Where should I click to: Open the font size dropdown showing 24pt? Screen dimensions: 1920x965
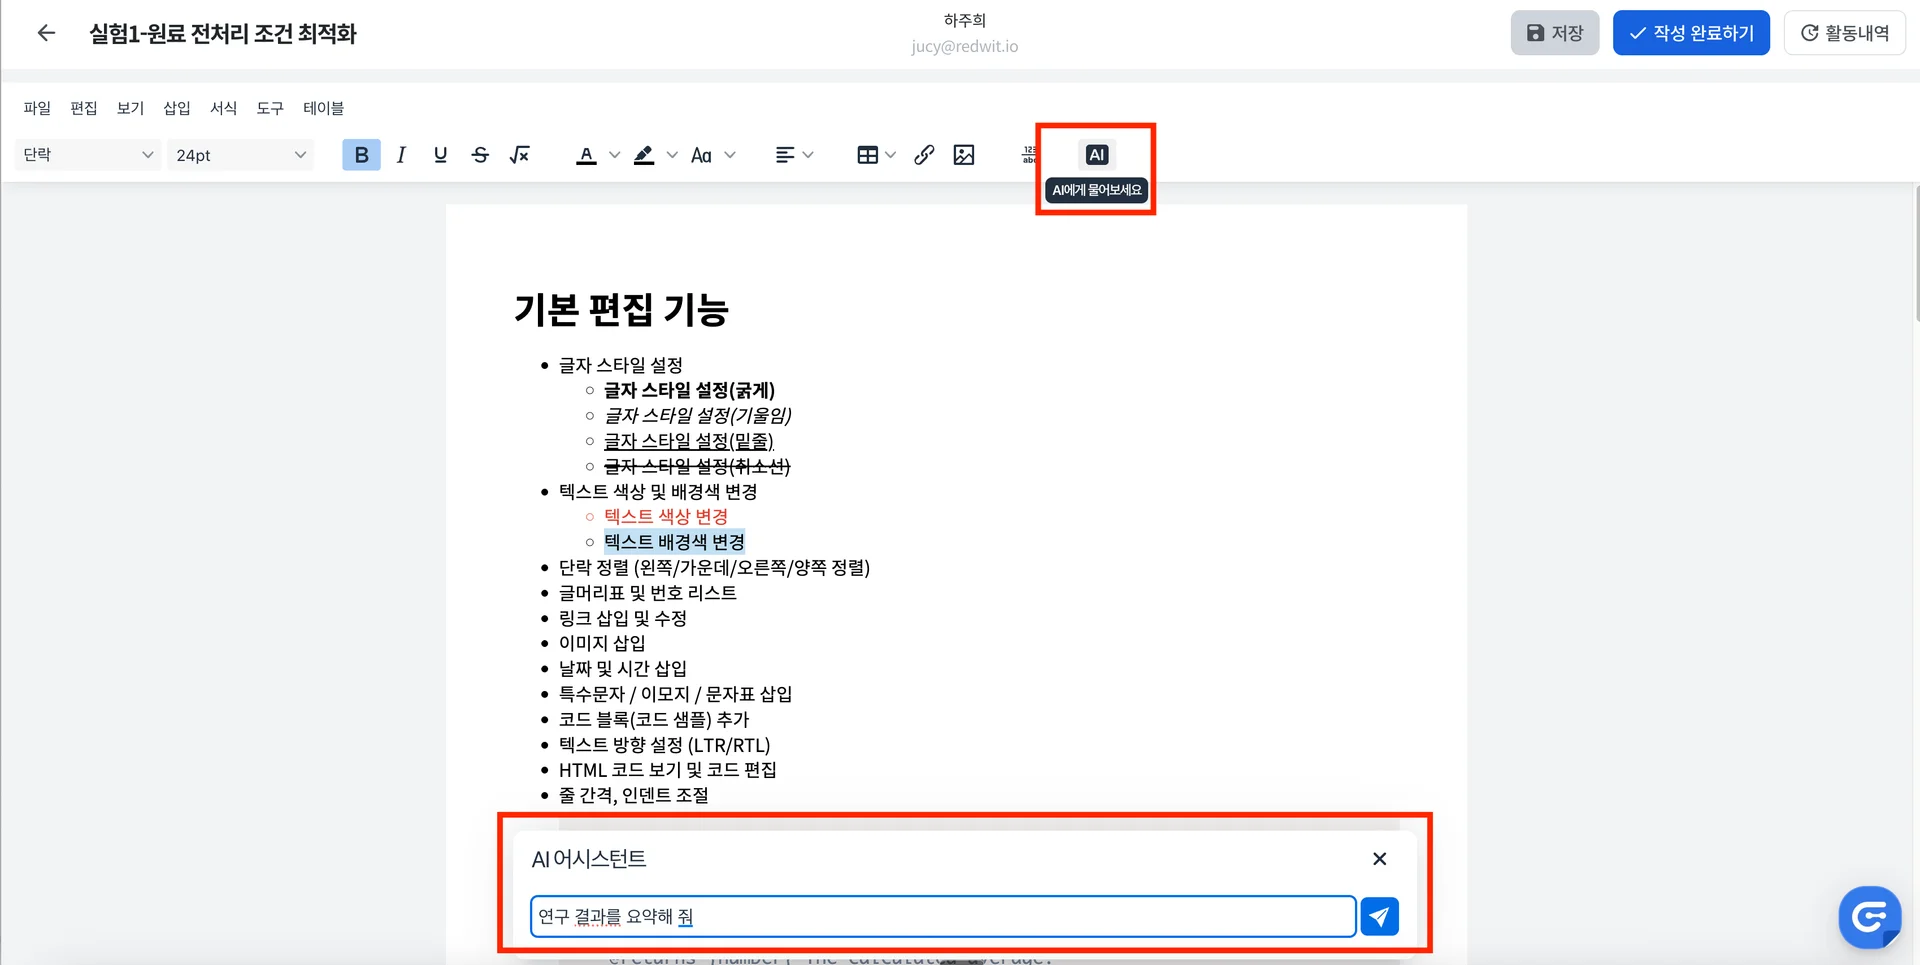coord(240,155)
